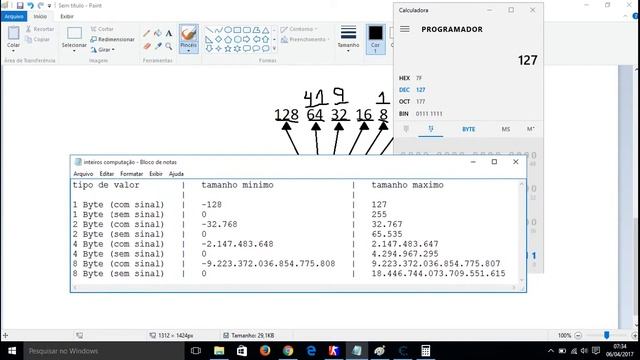
Task: Select the Text tool in Paint
Action: pyautogui.click(x=169, y=34)
